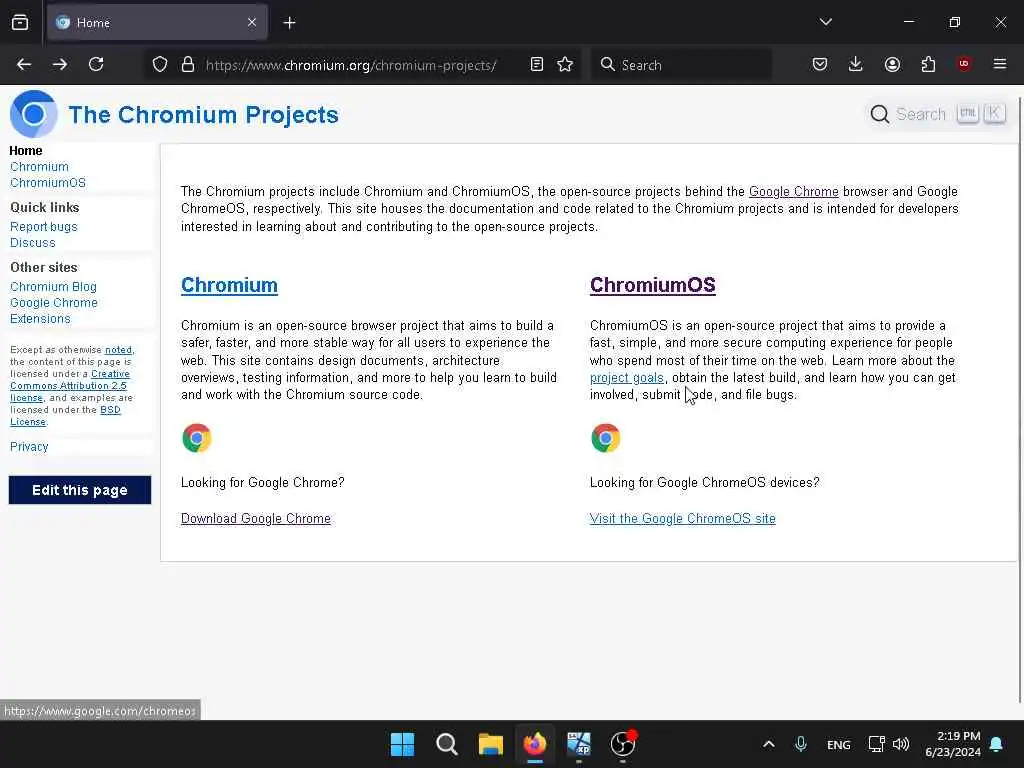Follow the Google Chrome link in intro
The height and width of the screenshot is (768, 1024).
pyautogui.click(x=793, y=191)
